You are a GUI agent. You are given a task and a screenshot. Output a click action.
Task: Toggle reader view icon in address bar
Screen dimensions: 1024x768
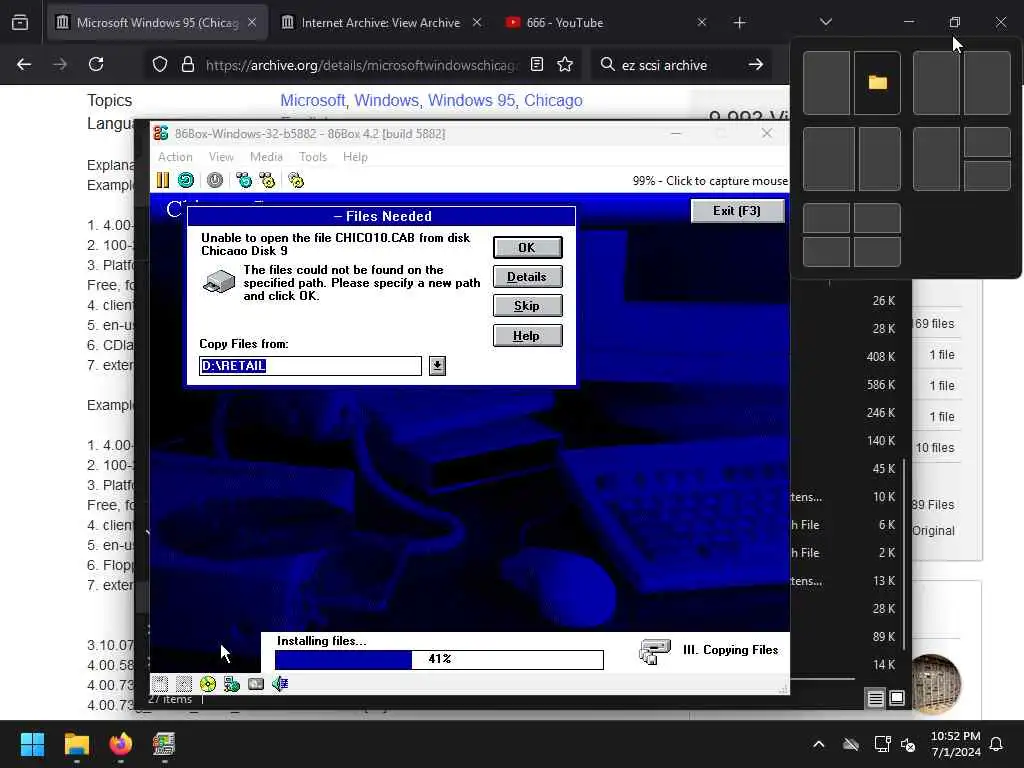[537, 64]
